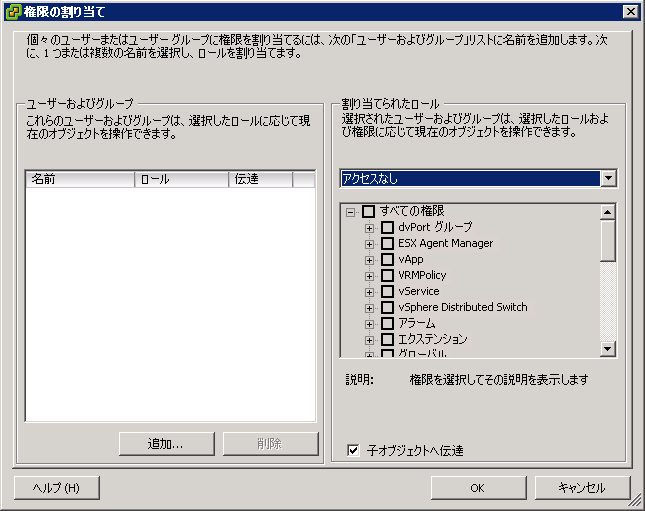Image resolution: width=645 pixels, height=511 pixels.
Task: Open the アクセスなし role dropdown
Action: click(607, 178)
